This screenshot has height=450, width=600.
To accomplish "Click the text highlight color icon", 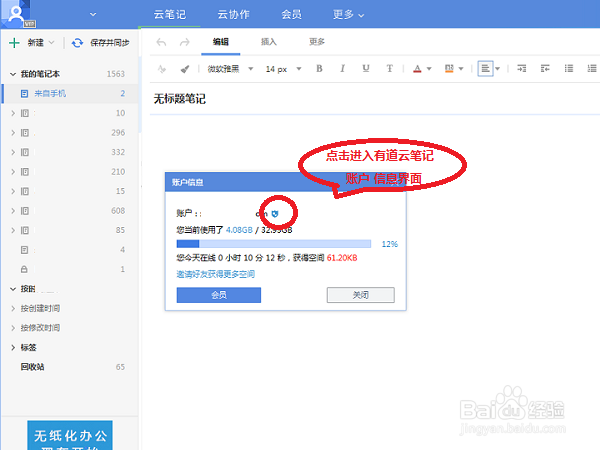I will (449, 69).
